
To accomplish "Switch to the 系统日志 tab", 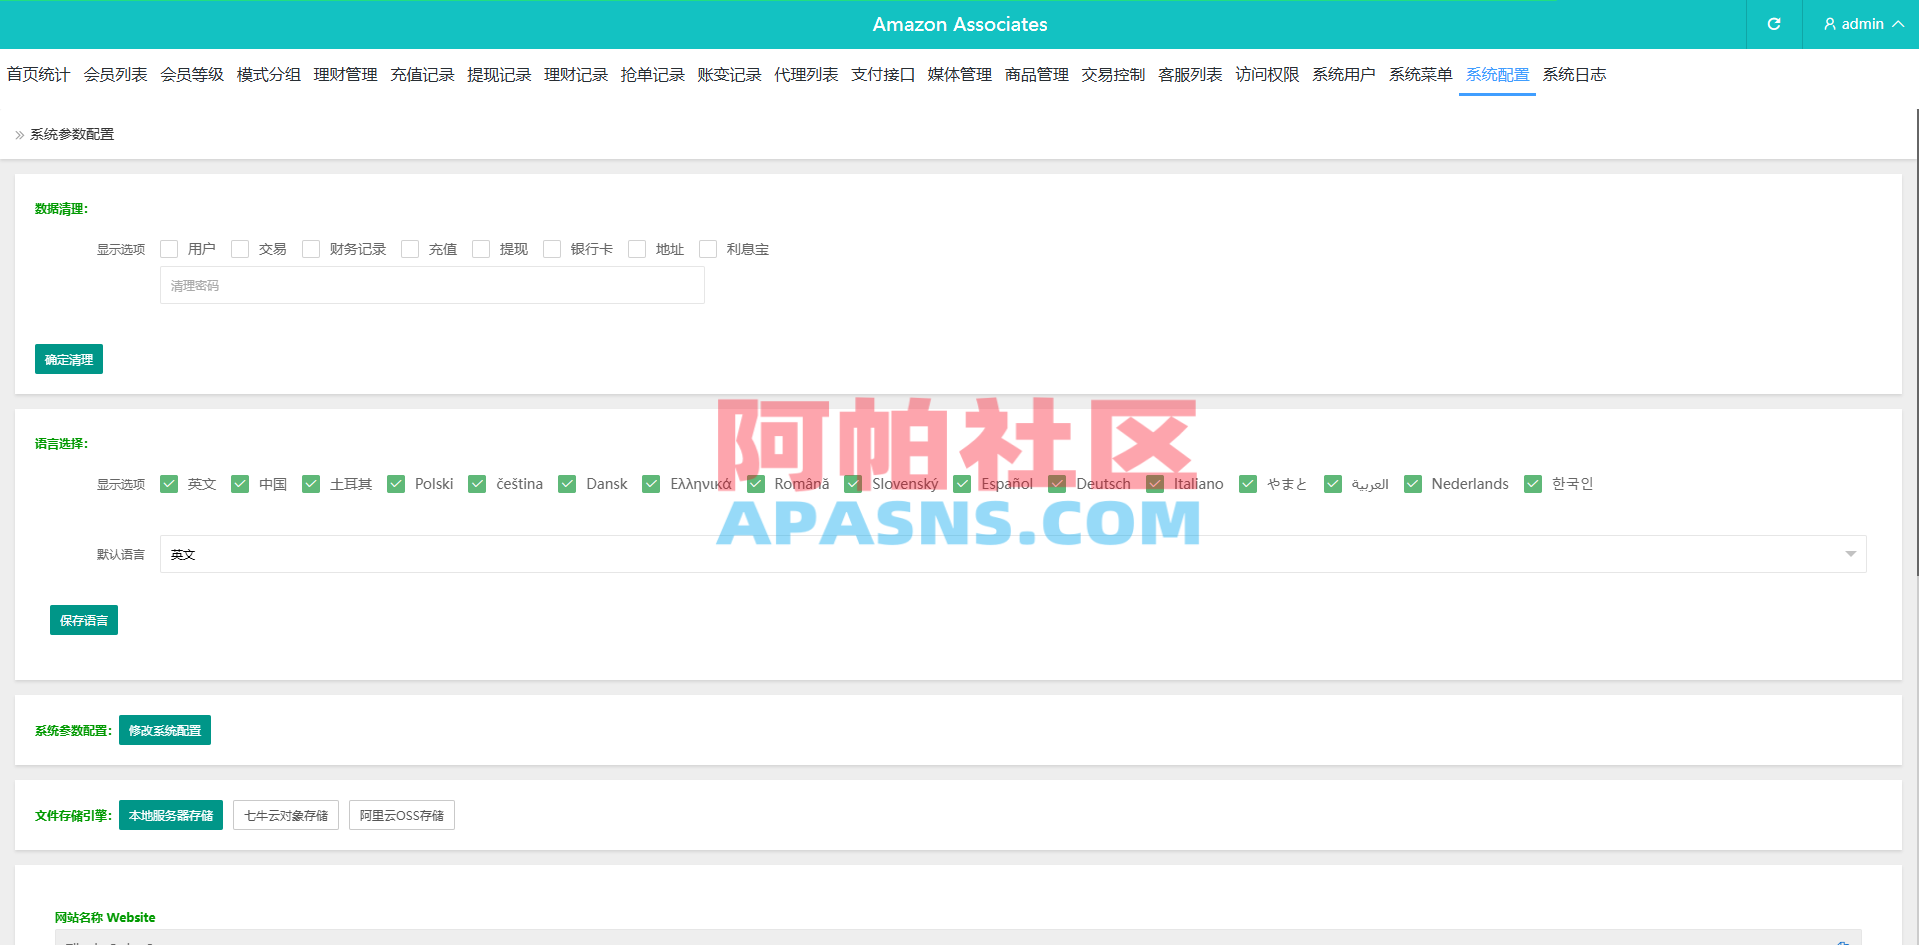I will coord(1573,74).
